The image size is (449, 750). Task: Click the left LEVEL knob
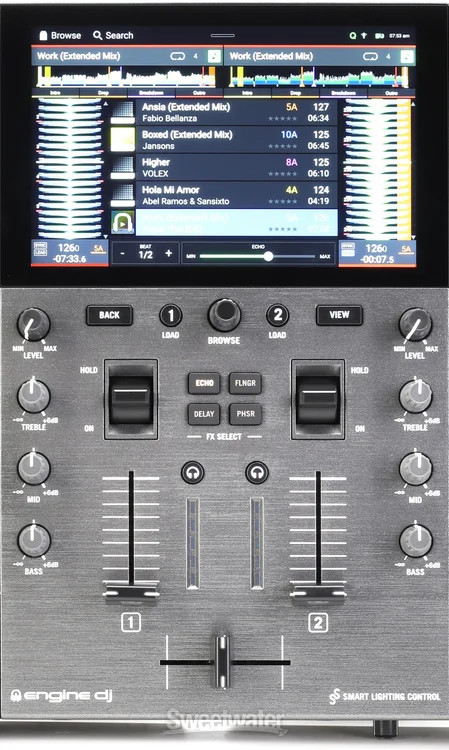pyautogui.click(x=33, y=324)
